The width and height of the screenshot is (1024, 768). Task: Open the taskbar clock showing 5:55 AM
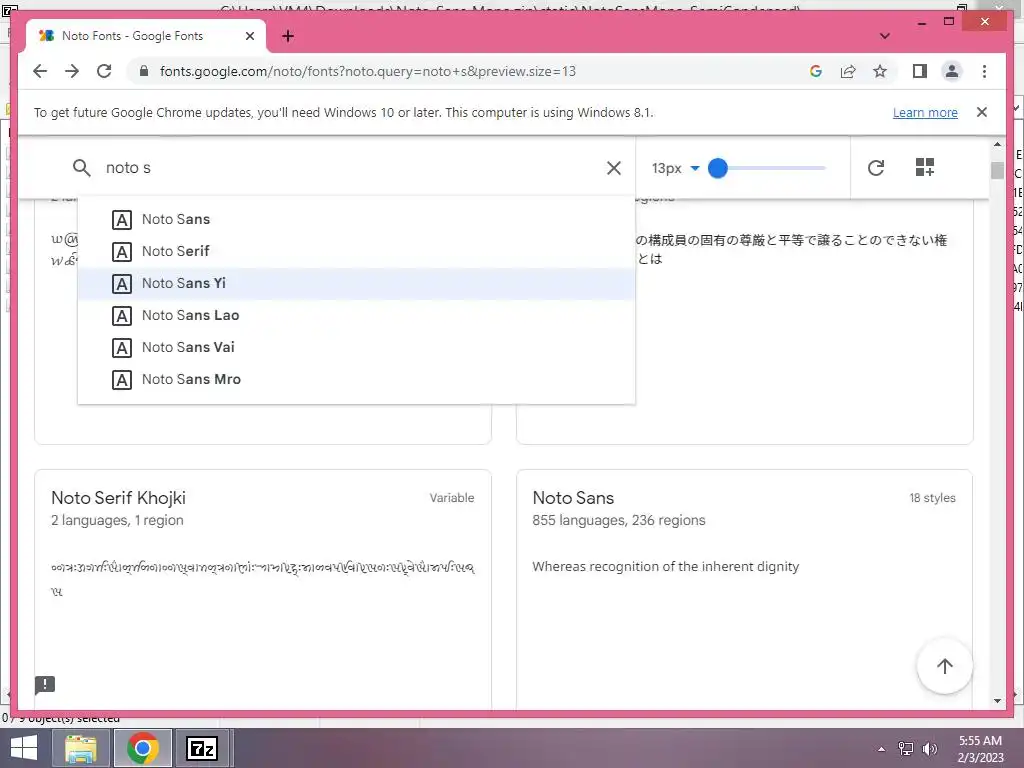pos(980,749)
